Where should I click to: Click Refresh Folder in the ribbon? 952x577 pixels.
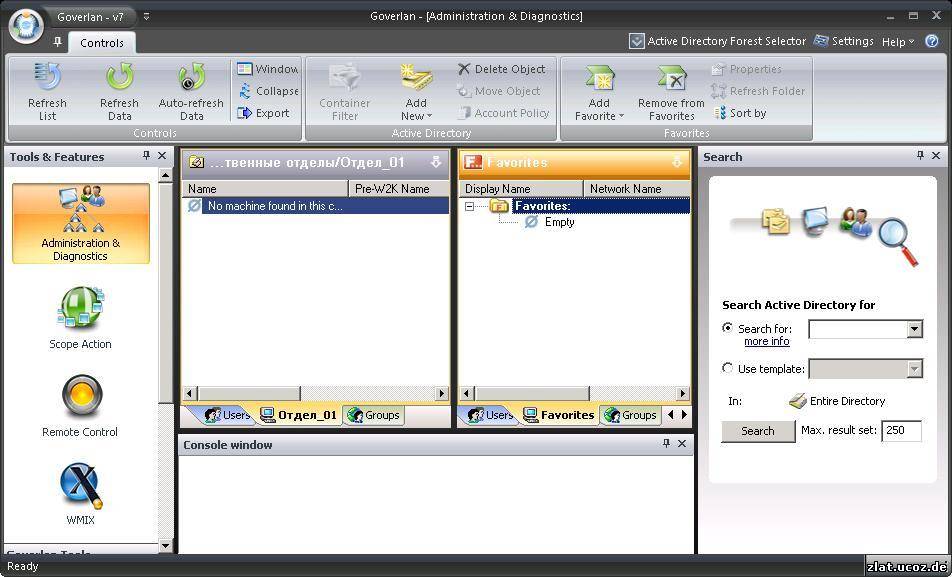coord(758,91)
